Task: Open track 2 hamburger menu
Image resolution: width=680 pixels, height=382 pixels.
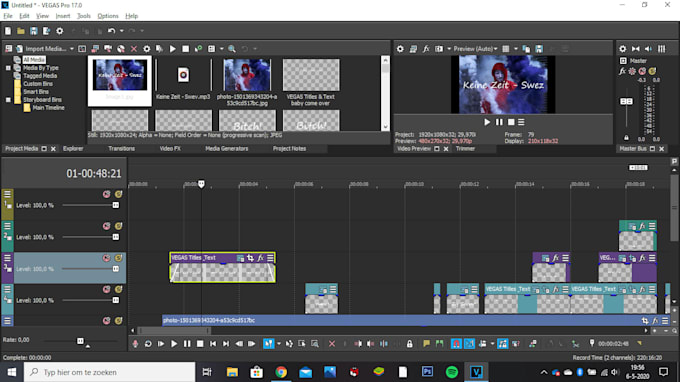Action: click(x=7, y=226)
